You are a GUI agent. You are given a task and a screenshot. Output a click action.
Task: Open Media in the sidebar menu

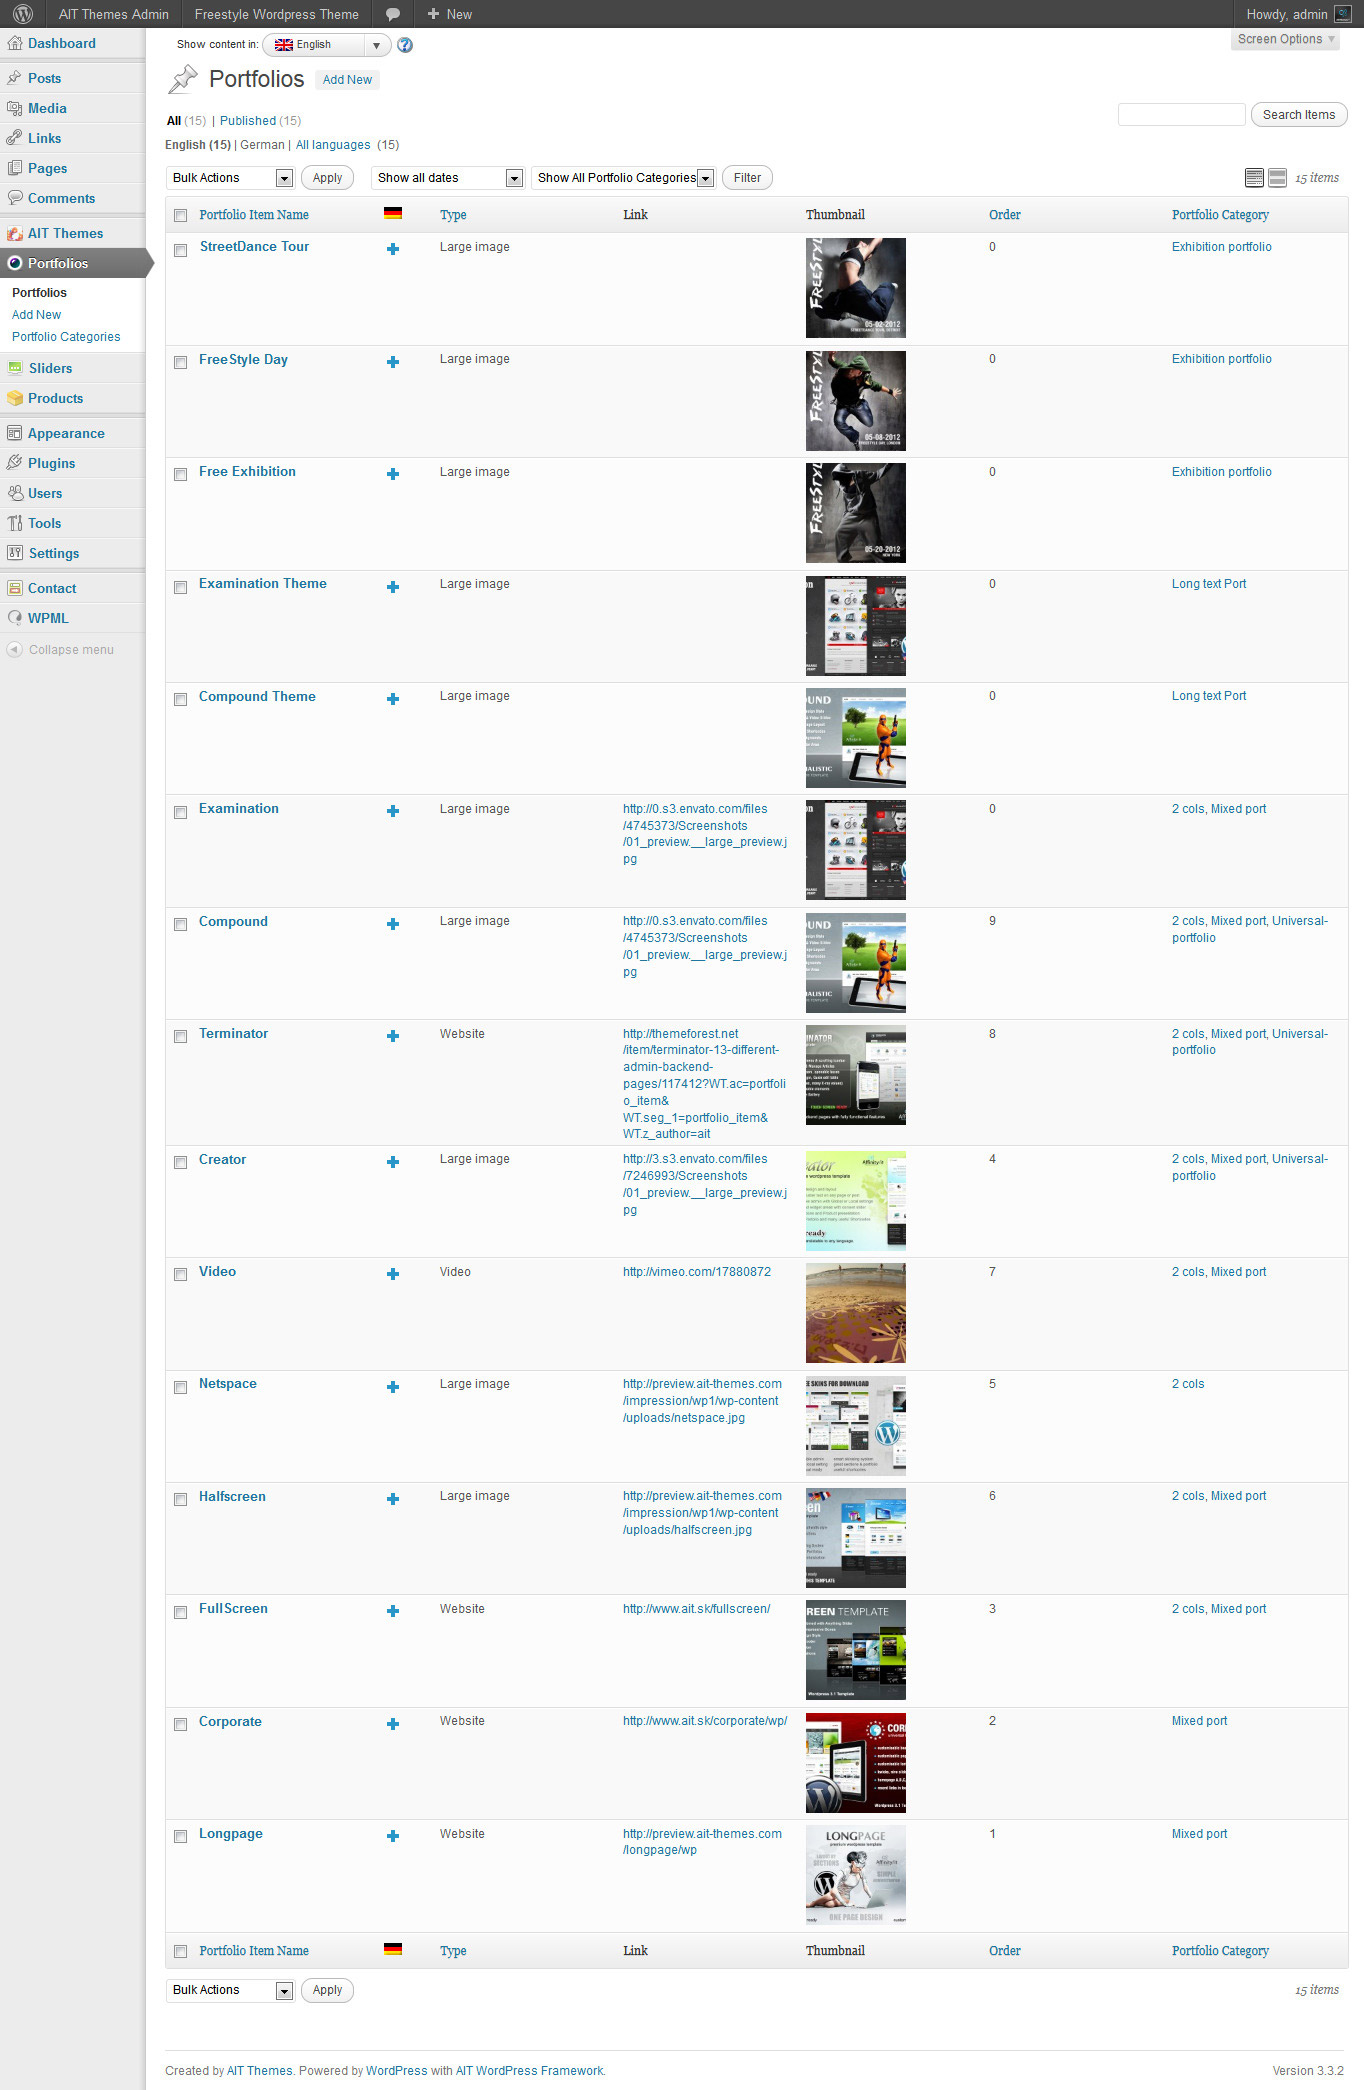tap(47, 108)
